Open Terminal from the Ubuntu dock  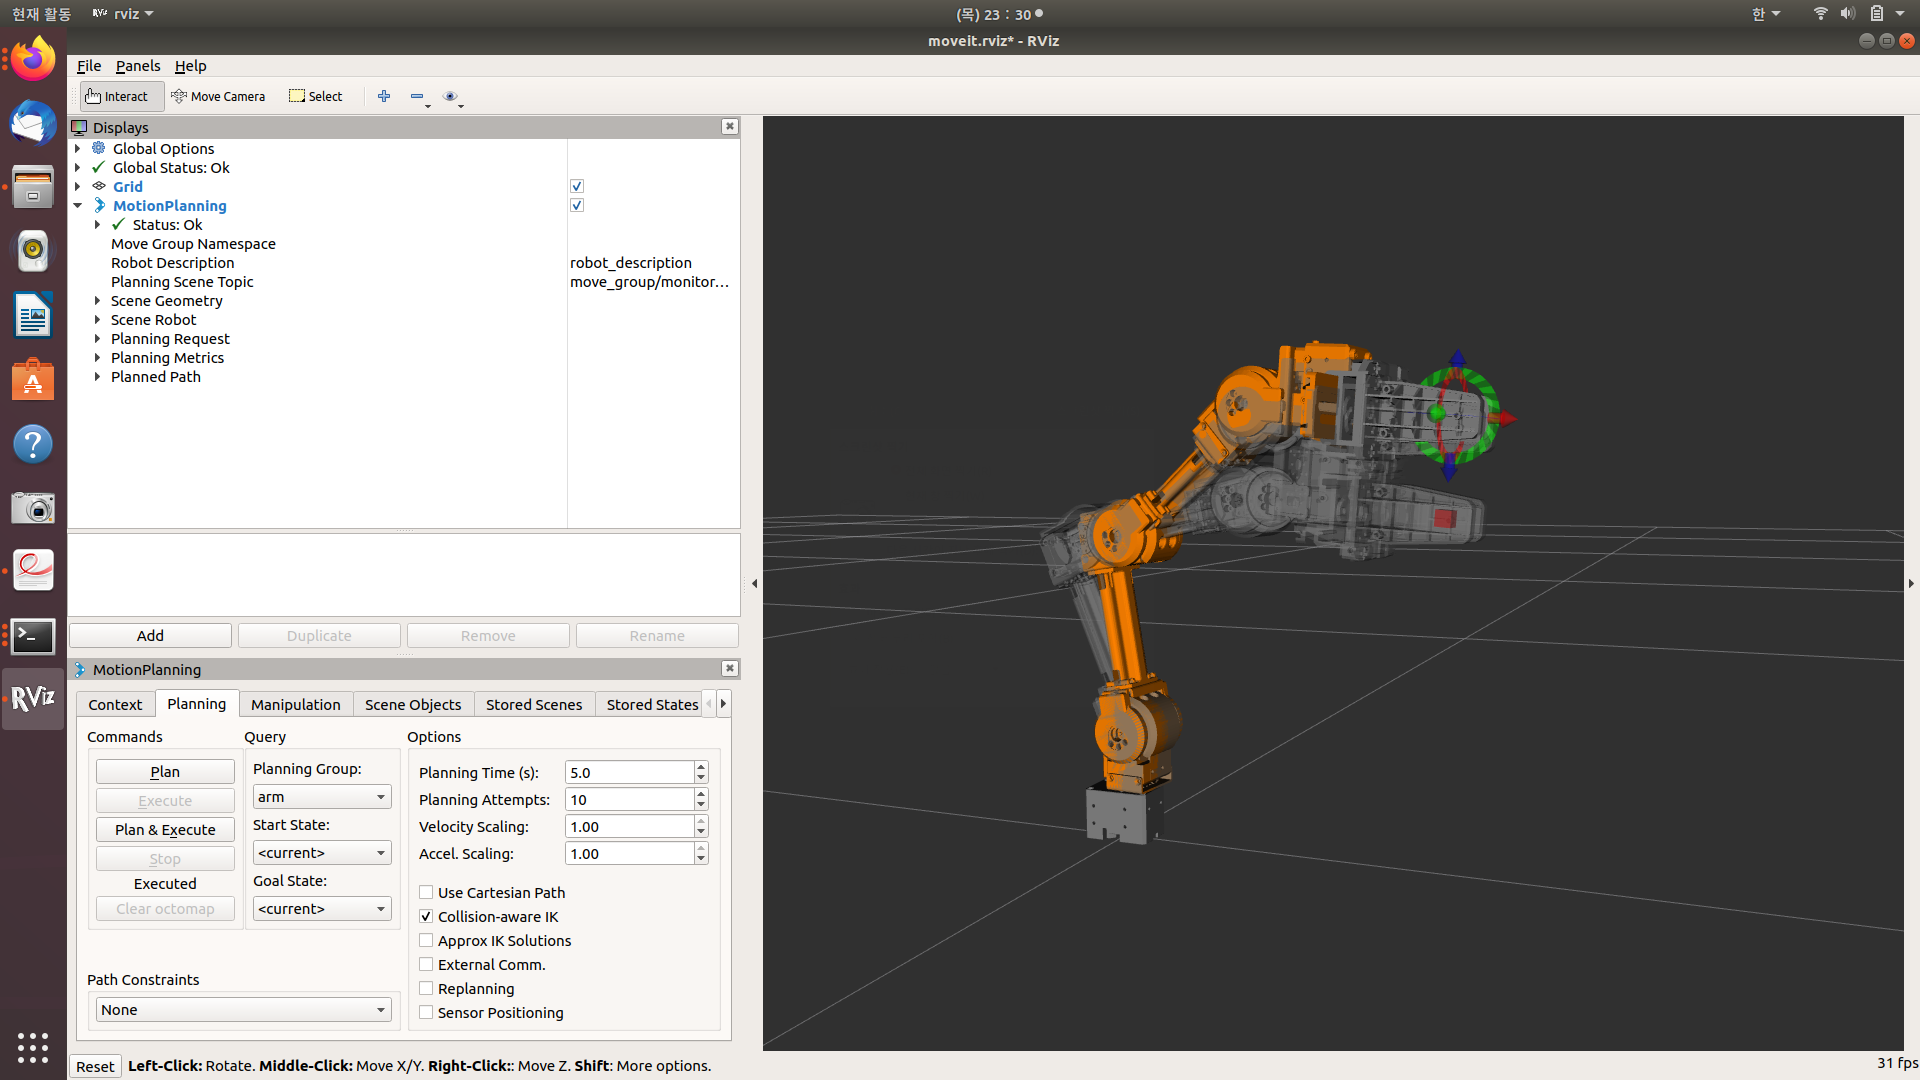(x=33, y=636)
